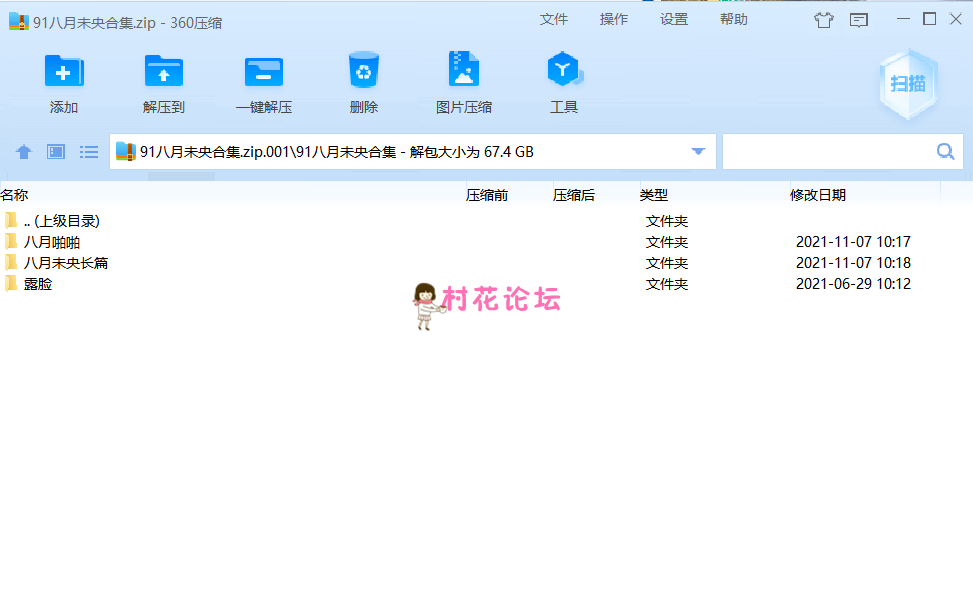Open the 图片压缩 image compression tool
The width and height of the screenshot is (973, 611).
[x=464, y=72]
